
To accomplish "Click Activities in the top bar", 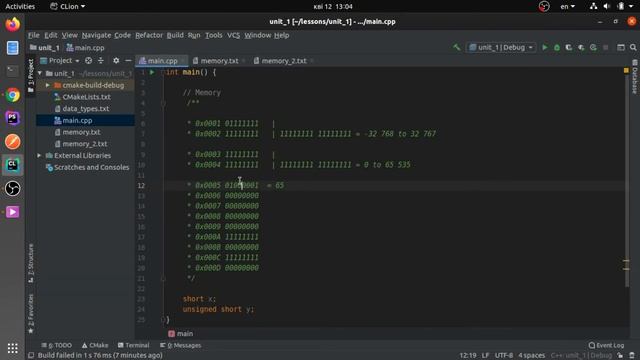I will tap(20, 7).
